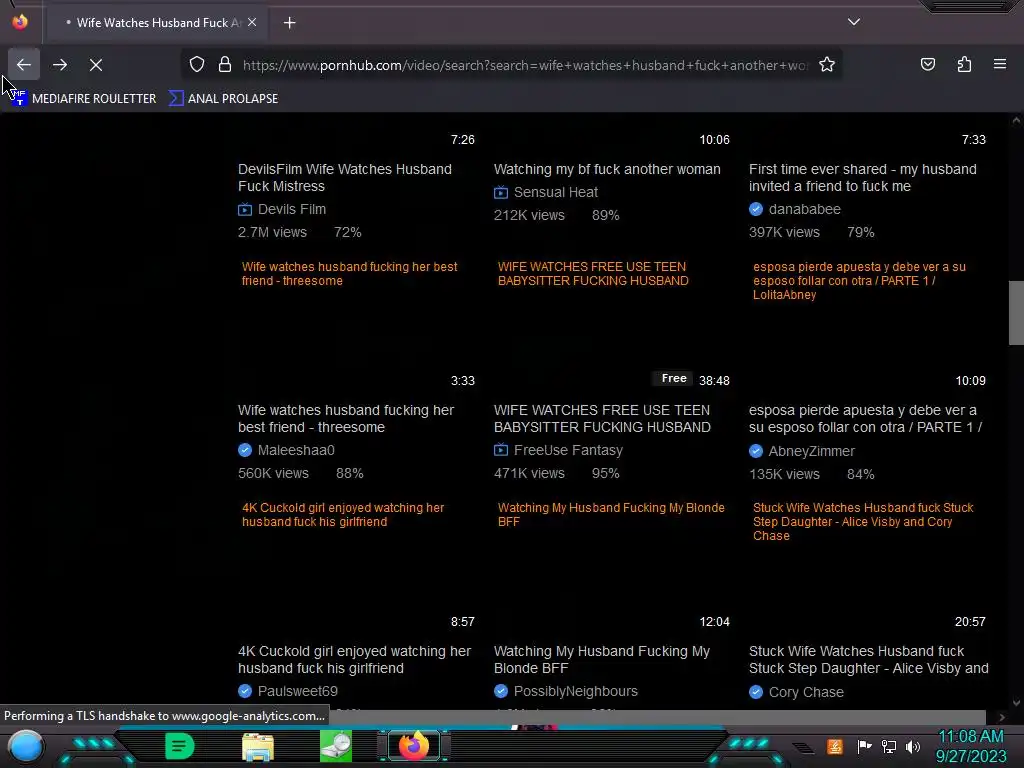1024x768 pixels.
Task: Click the 7:33 duration label
Action: point(973,140)
